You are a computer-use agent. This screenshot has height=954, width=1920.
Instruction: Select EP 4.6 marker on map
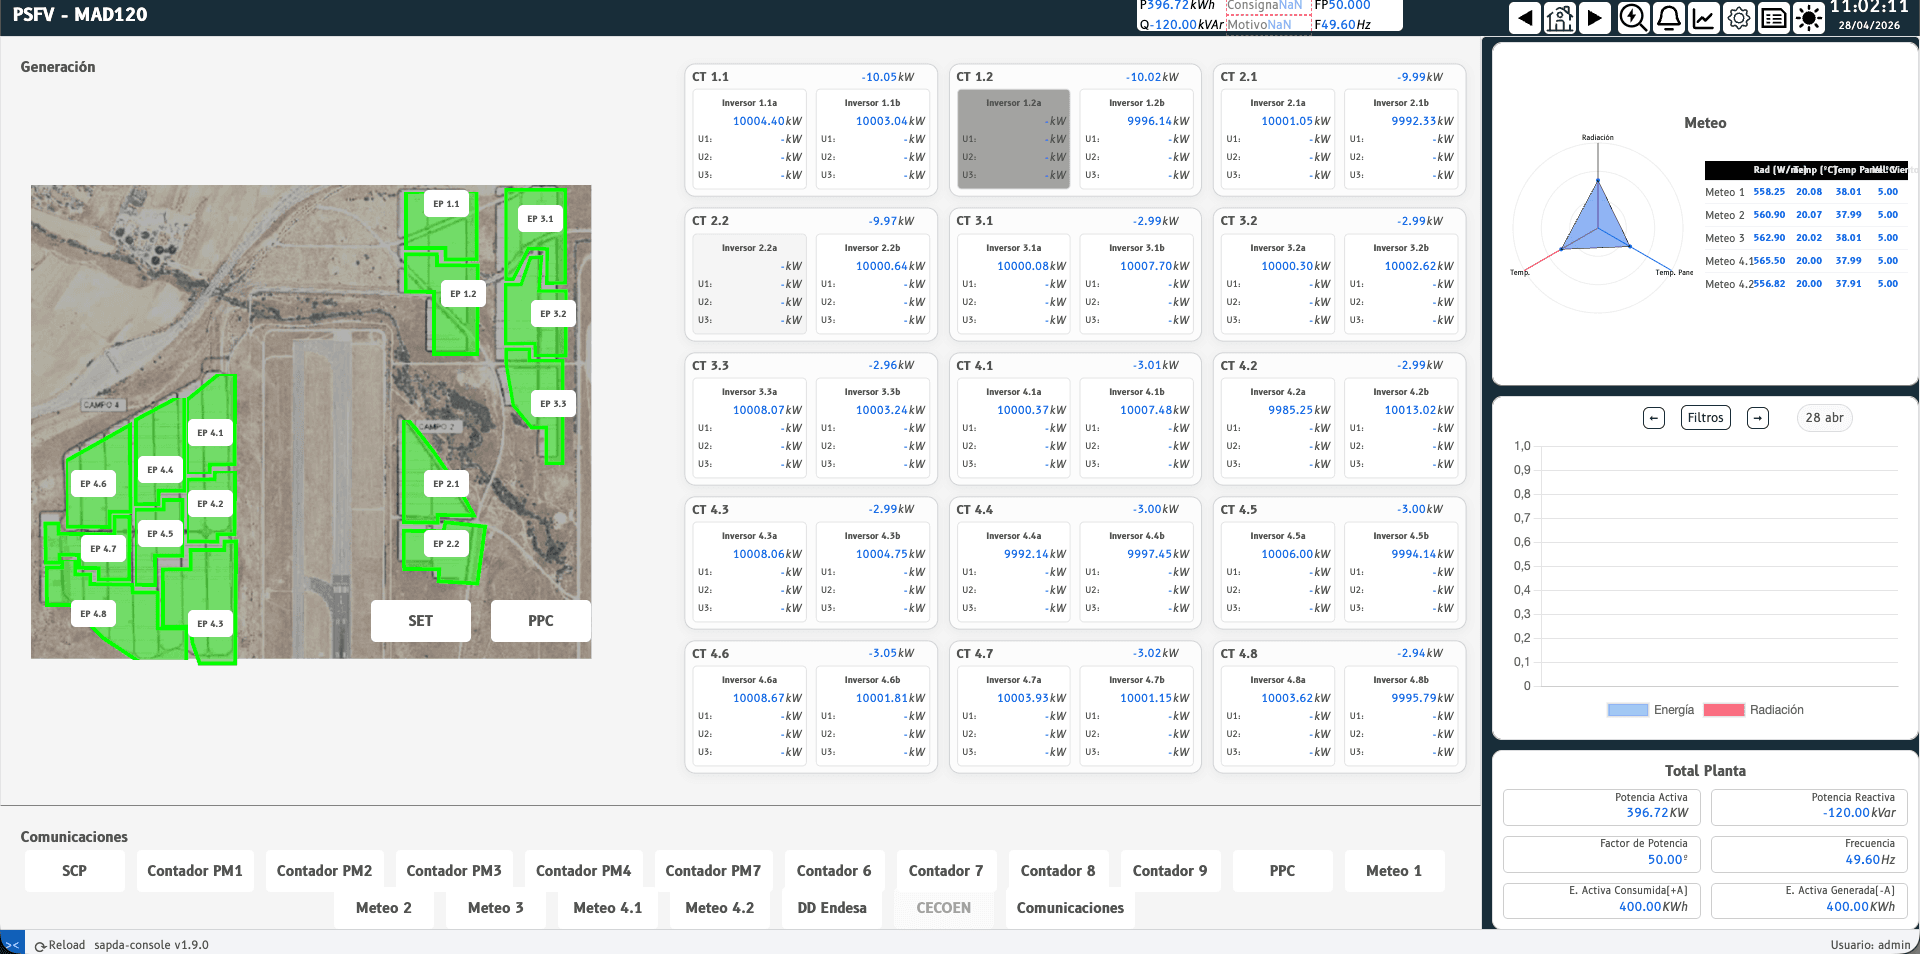(x=93, y=484)
